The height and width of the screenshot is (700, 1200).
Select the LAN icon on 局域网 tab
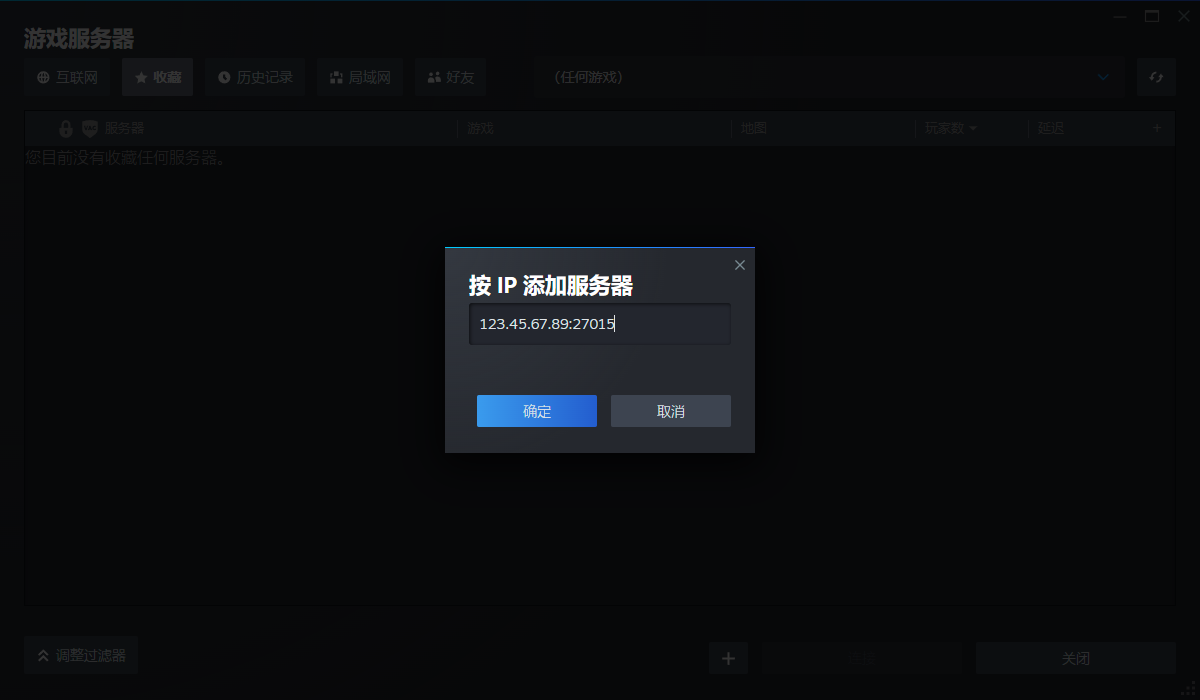(x=335, y=77)
